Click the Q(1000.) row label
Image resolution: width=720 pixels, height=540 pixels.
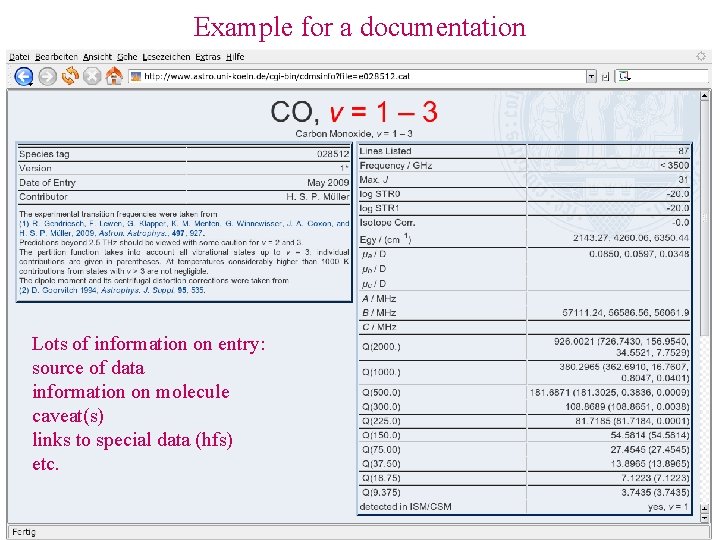(x=381, y=372)
